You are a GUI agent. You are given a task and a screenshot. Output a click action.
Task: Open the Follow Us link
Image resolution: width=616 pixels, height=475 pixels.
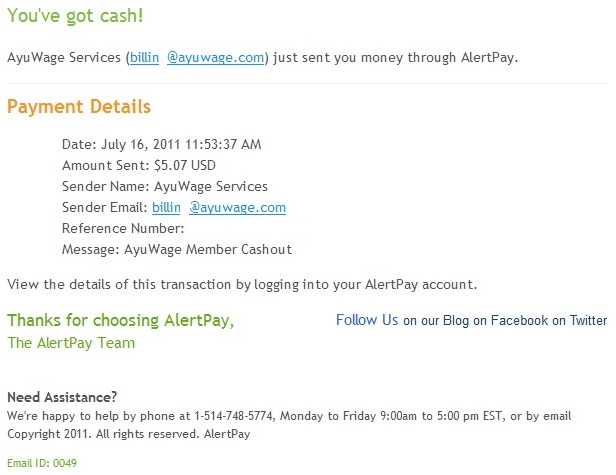point(367,320)
